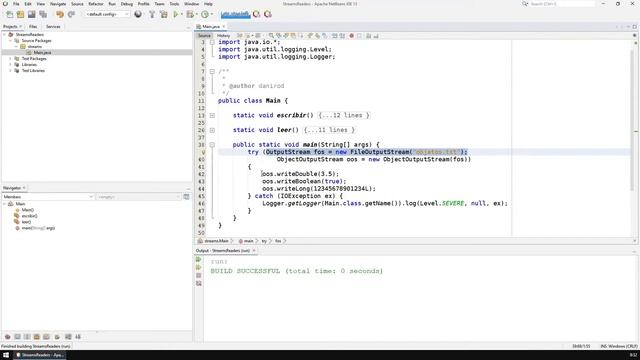Image resolution: width=640 pixels, height=360 pixels.
Task: Toggle the sort-by-name icon in Navigator footer
Action: click(x=78, y=337)
